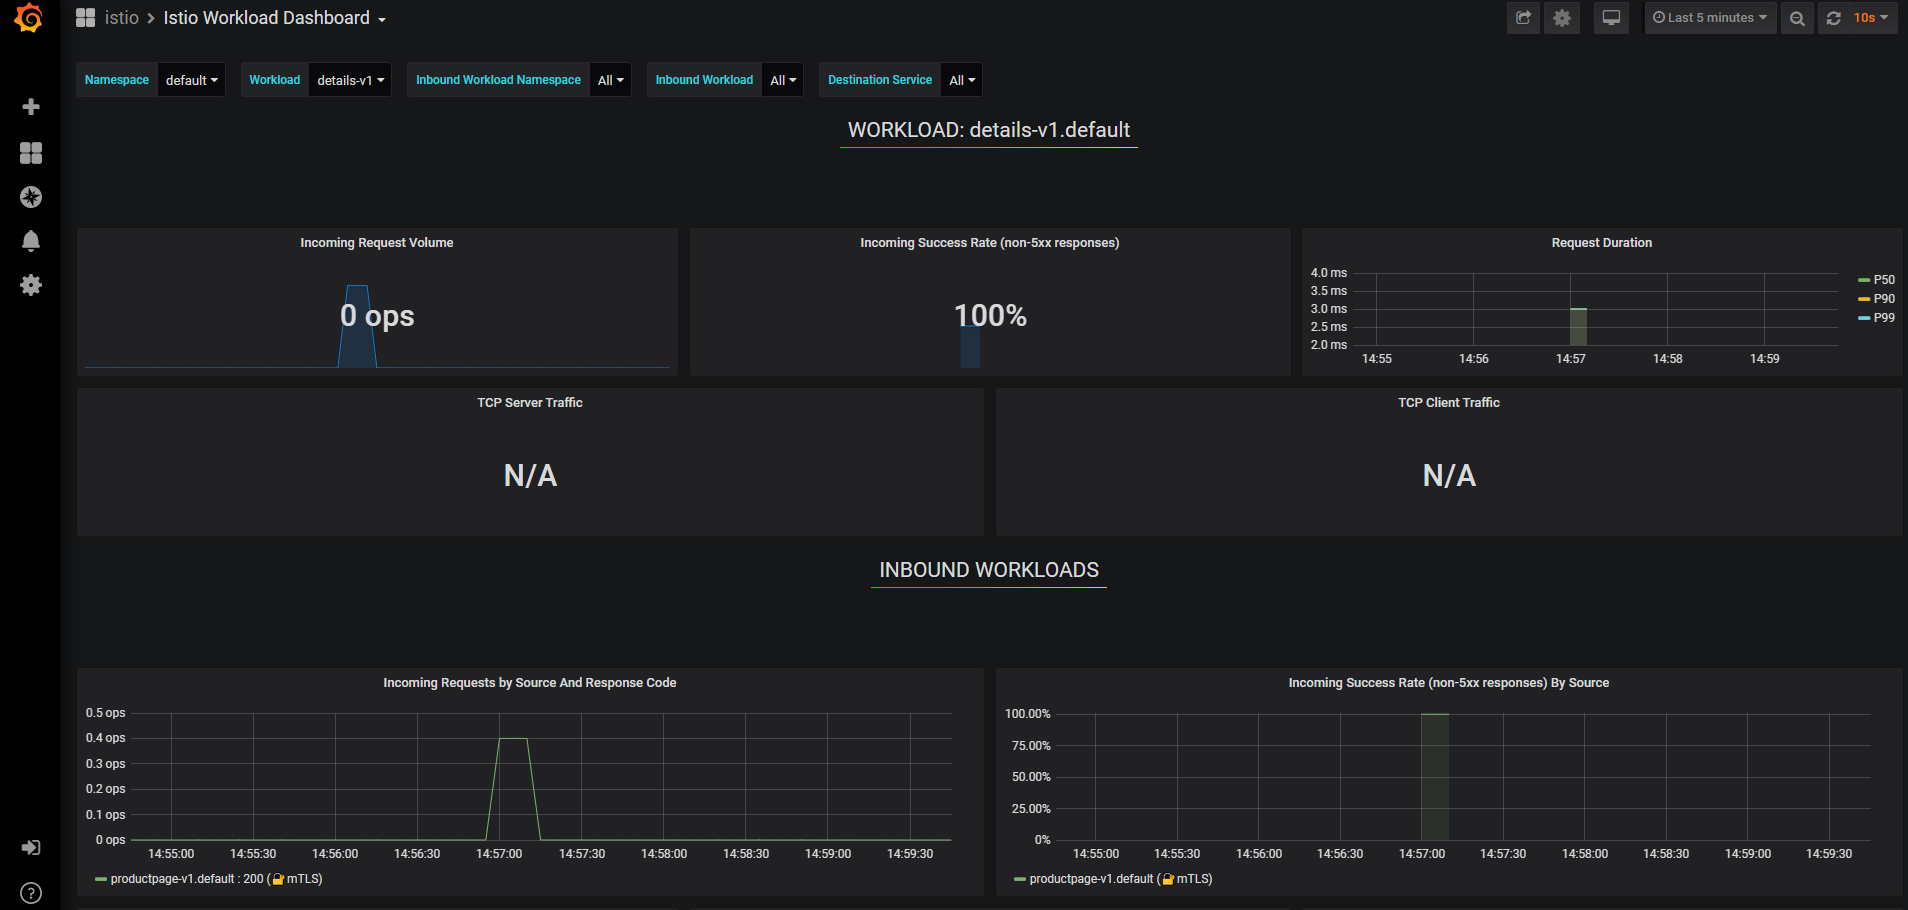Click the green bar in Success Rate By Source graph

pyautogui.click(x=1435, y=777)
